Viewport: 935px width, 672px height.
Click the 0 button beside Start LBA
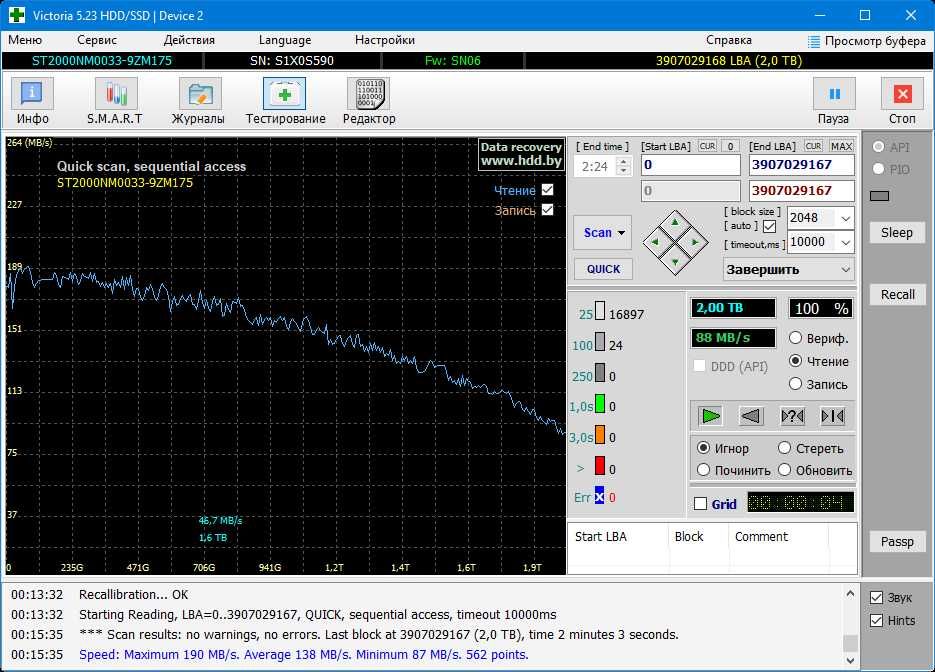[730, 146]
